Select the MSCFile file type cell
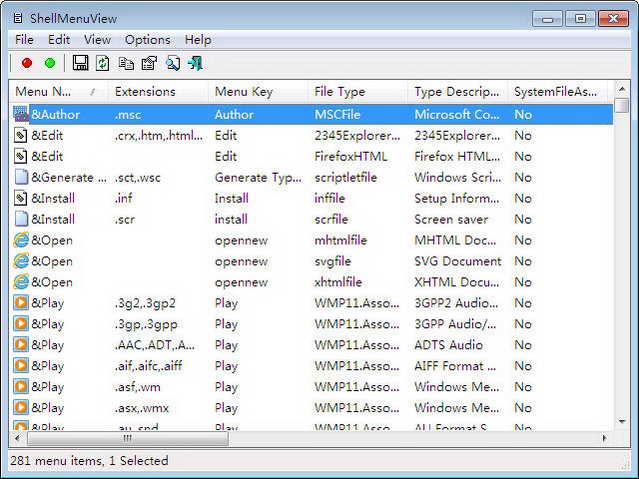 point(337,115)
